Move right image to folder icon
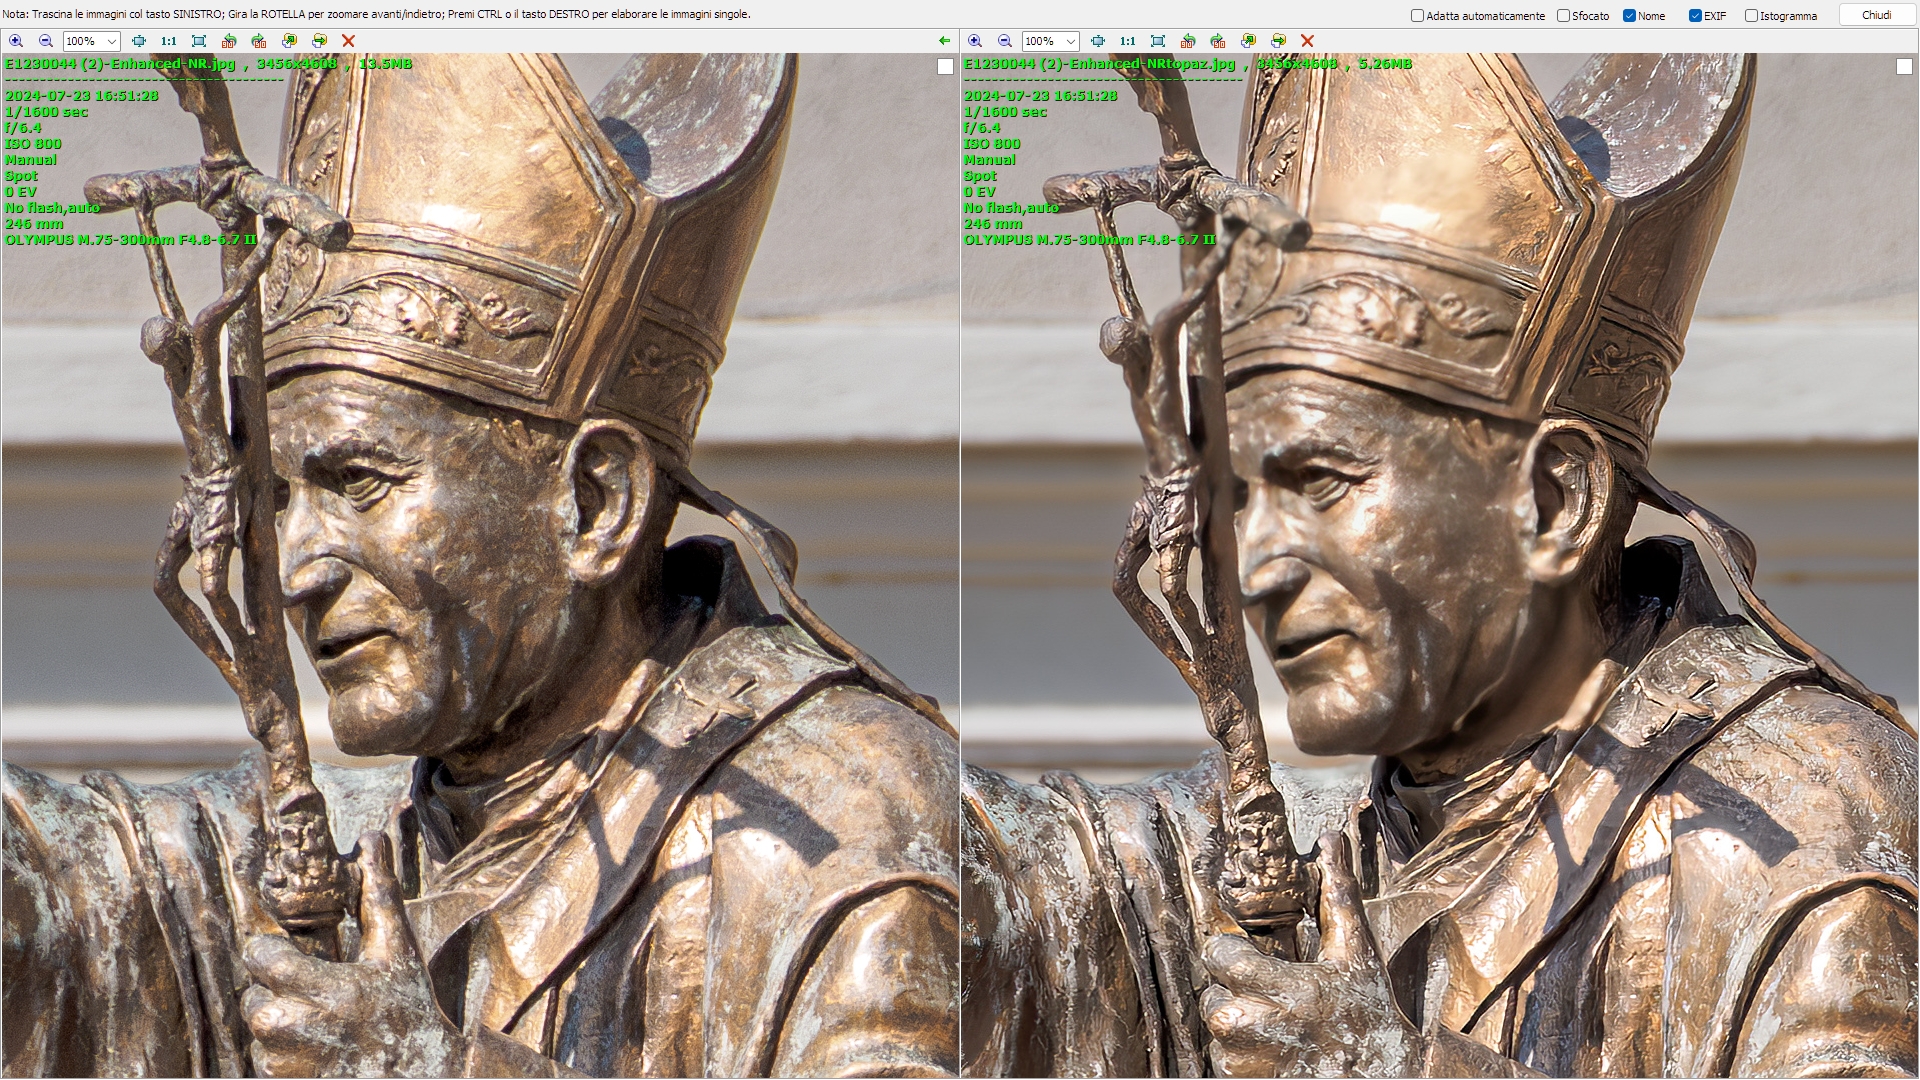This screenshot has width=1920, height=1080. point(1278,41)
